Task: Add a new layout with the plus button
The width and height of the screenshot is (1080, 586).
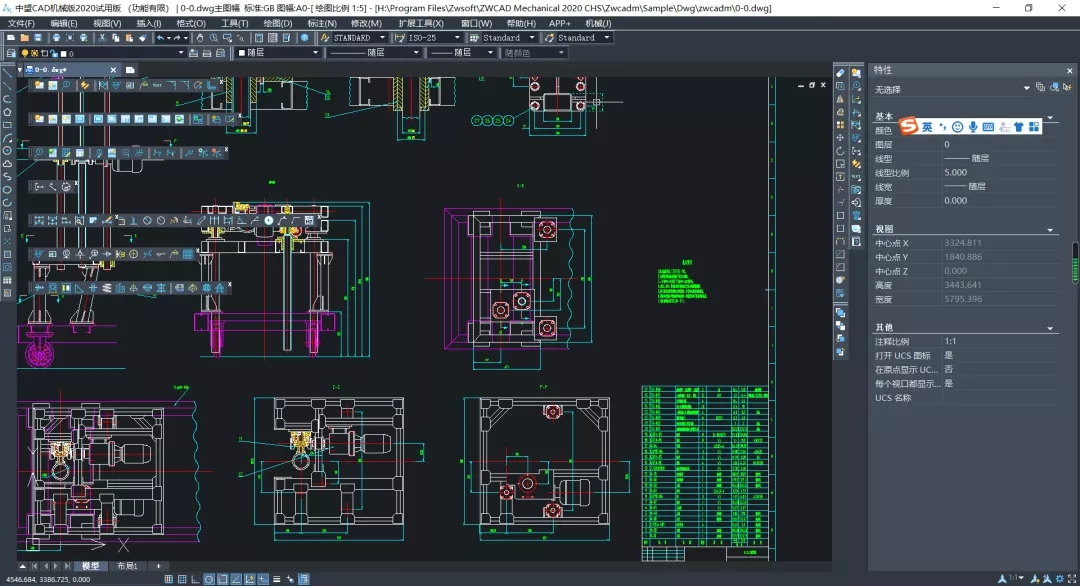Action: coord(157,566)
